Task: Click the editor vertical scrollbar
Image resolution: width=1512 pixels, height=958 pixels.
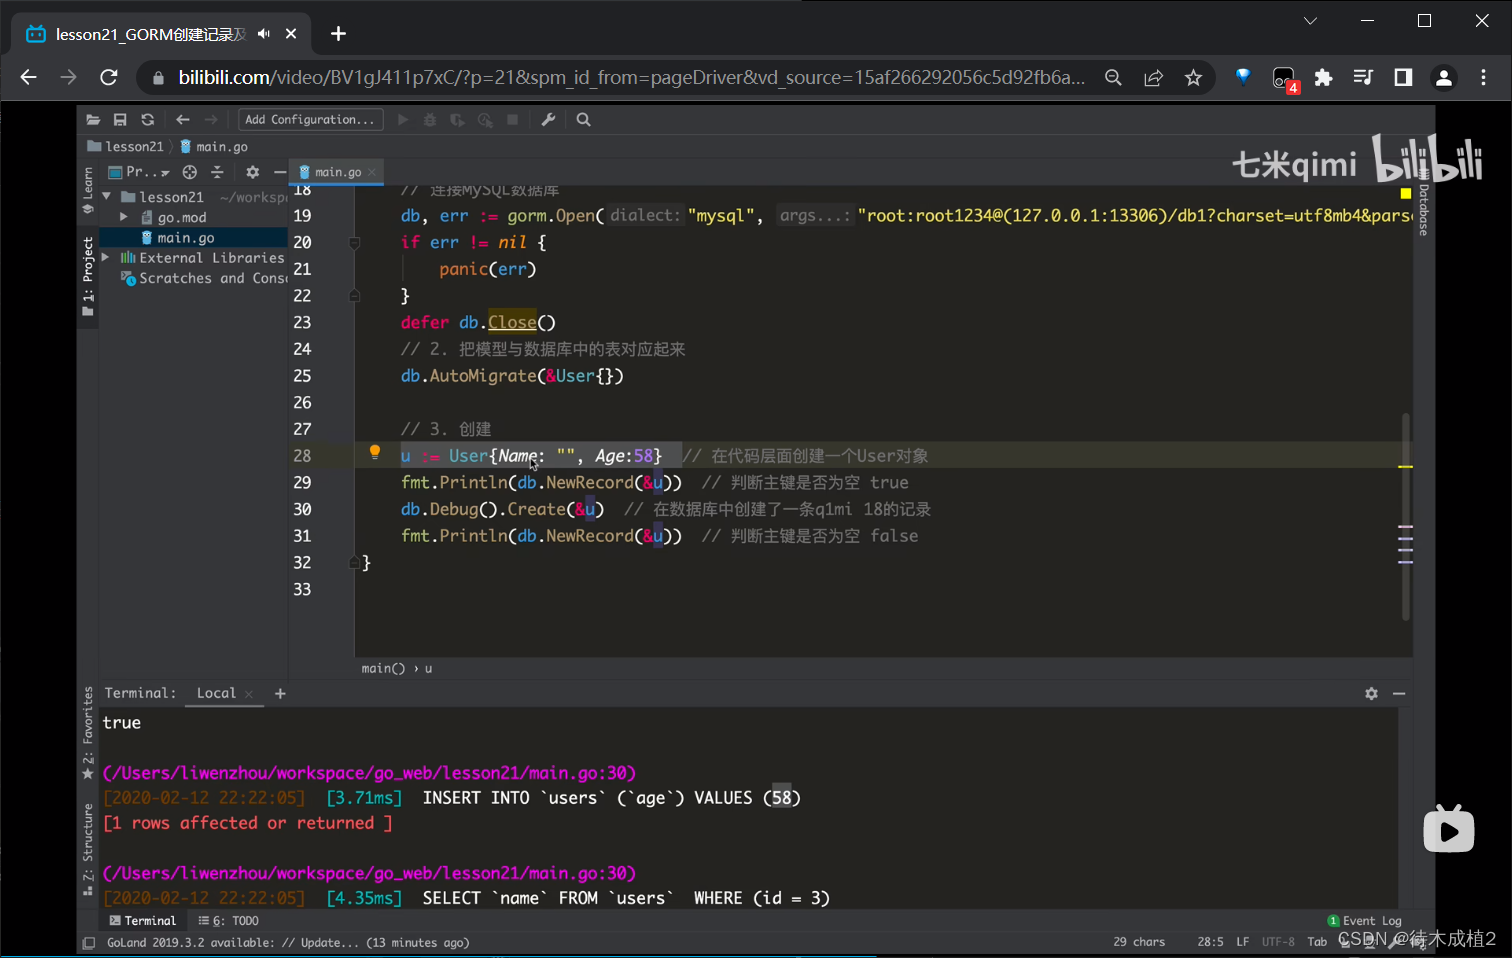Action: coord(1405,516)
